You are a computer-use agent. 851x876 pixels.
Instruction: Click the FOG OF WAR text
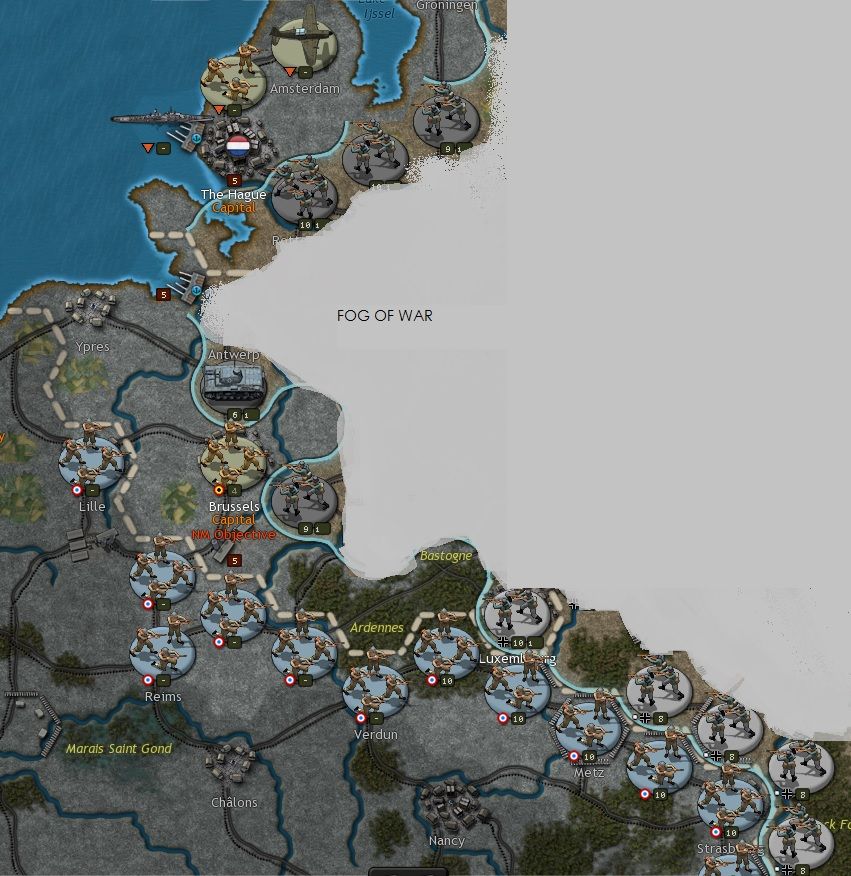click(384, 316)
